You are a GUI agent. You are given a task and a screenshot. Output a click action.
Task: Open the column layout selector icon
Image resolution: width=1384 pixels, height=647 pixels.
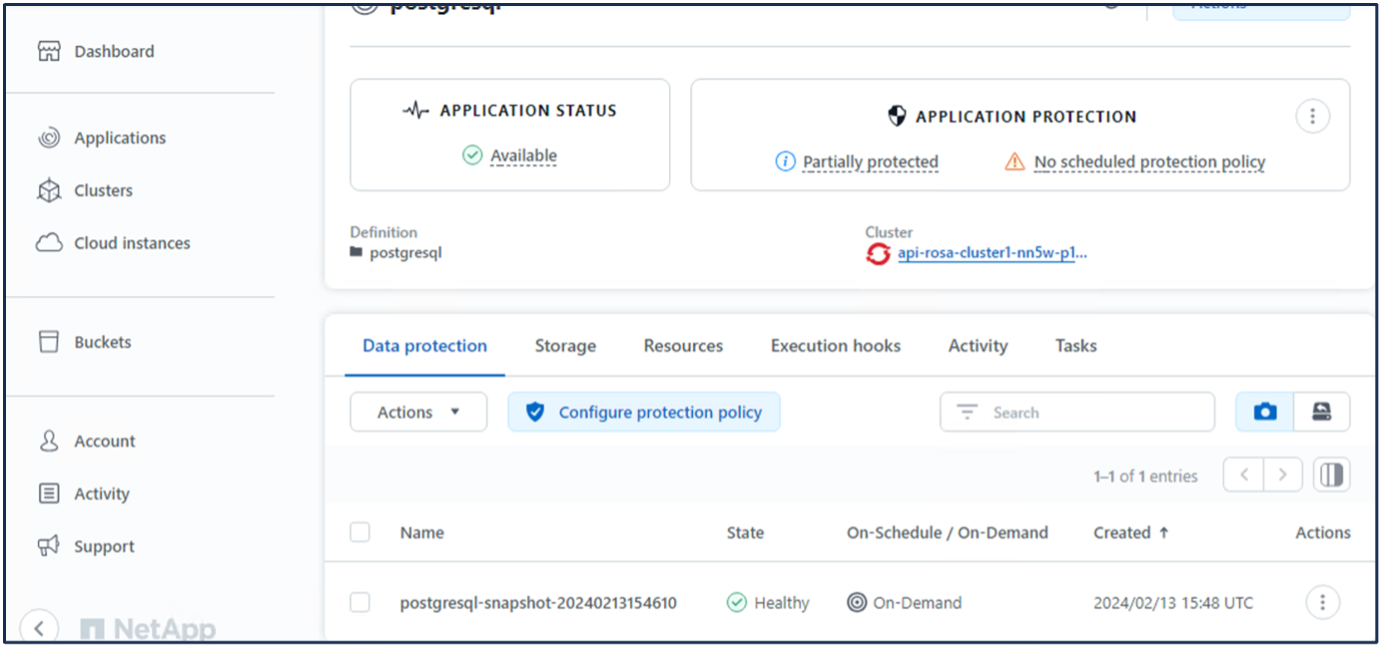coord(1331,475)
